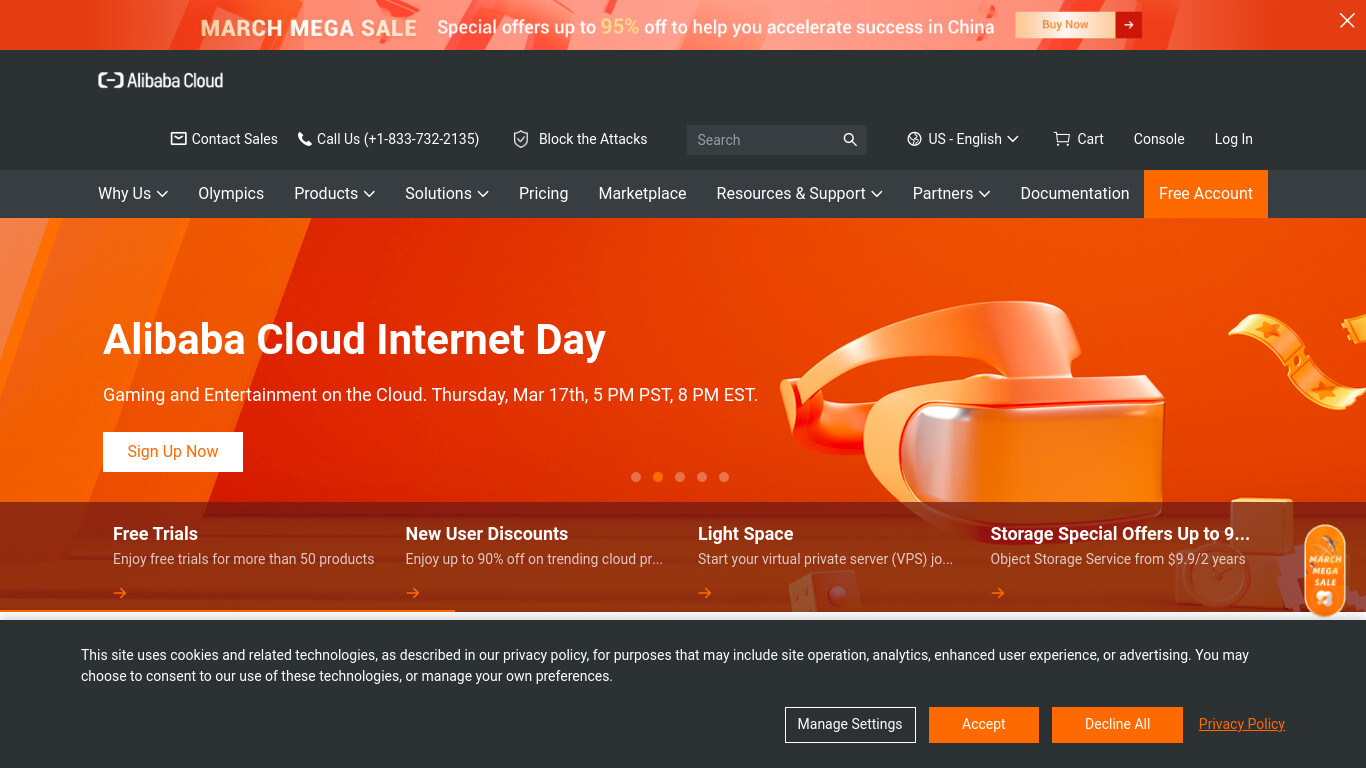Click Contact Sales
This screenshot has height=768, width=1366.
pyautogui.click(x=235, y=139)
